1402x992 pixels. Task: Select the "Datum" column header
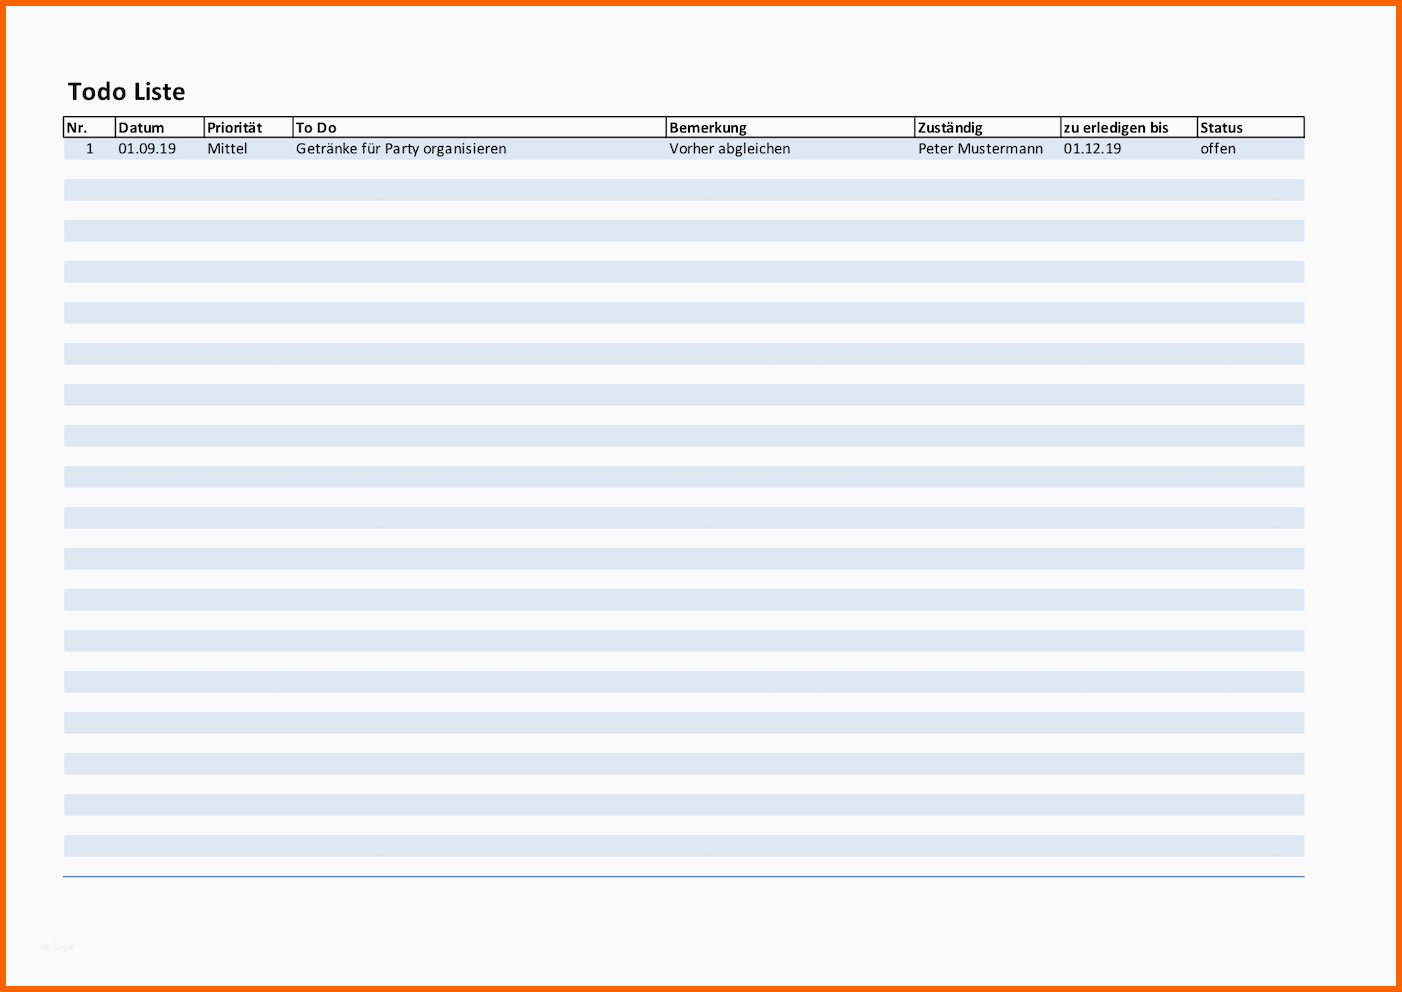(159, 127)
